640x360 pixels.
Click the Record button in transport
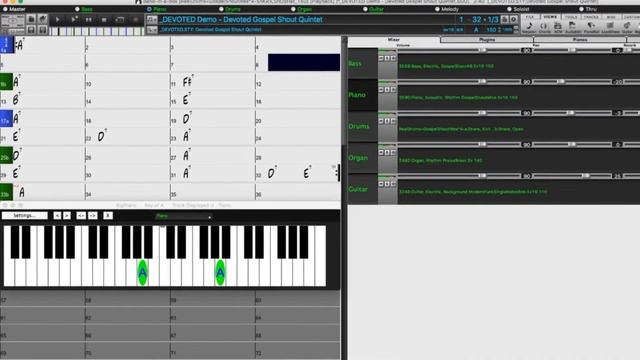tap(136, 19)
